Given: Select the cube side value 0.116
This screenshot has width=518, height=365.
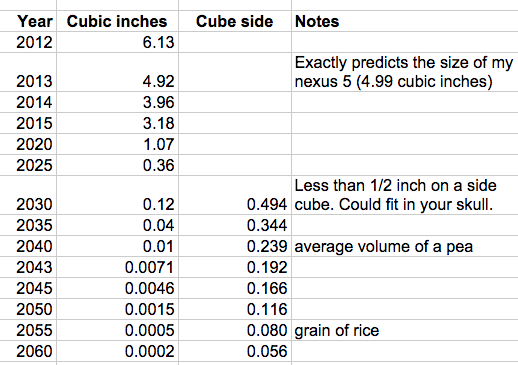Looking at the screenshot, I should [235, 309].
